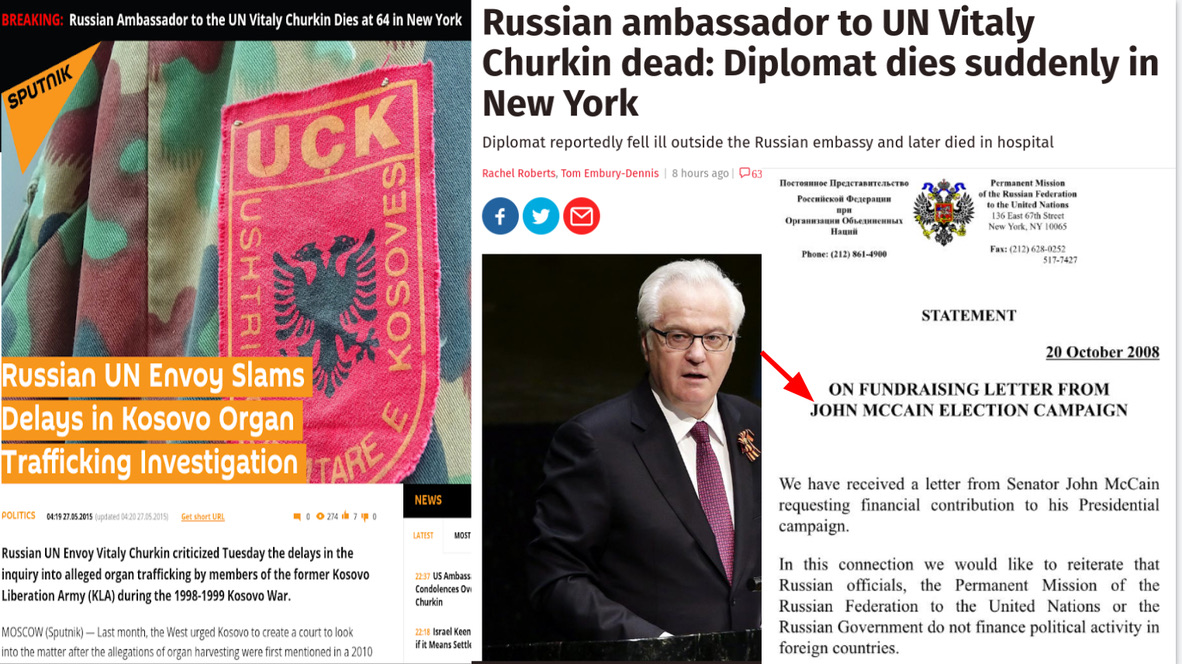Share the article on Facebook
1182x664 pixels.
click(500, 216)
